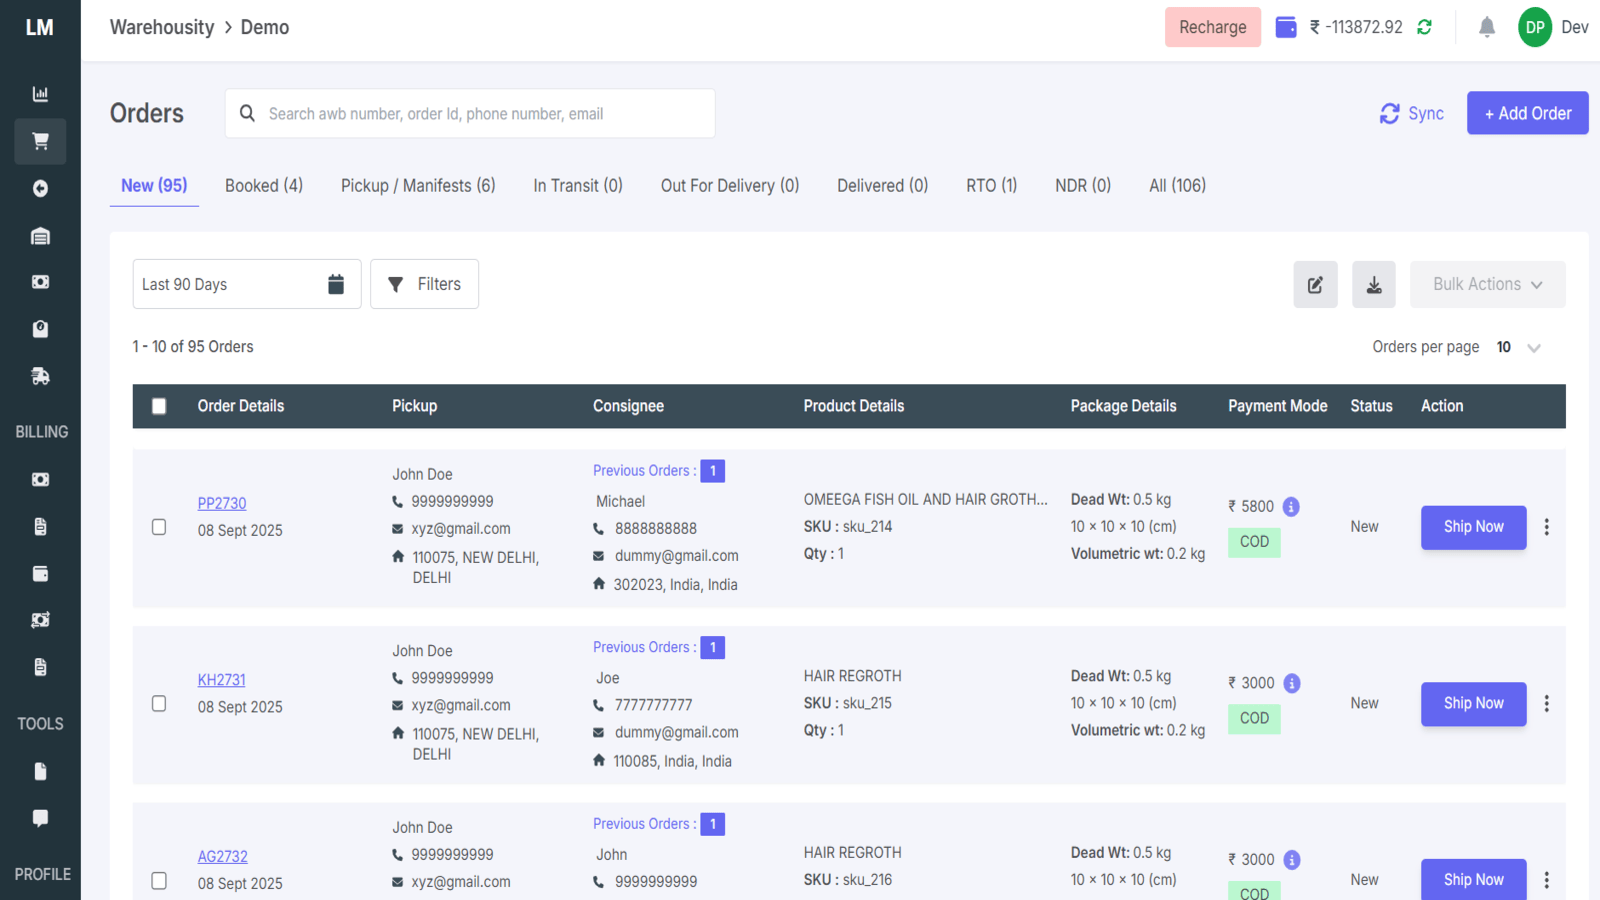
Task: Click the edit pencil icon above the orders table
Action: click(x=1315, y=284)
